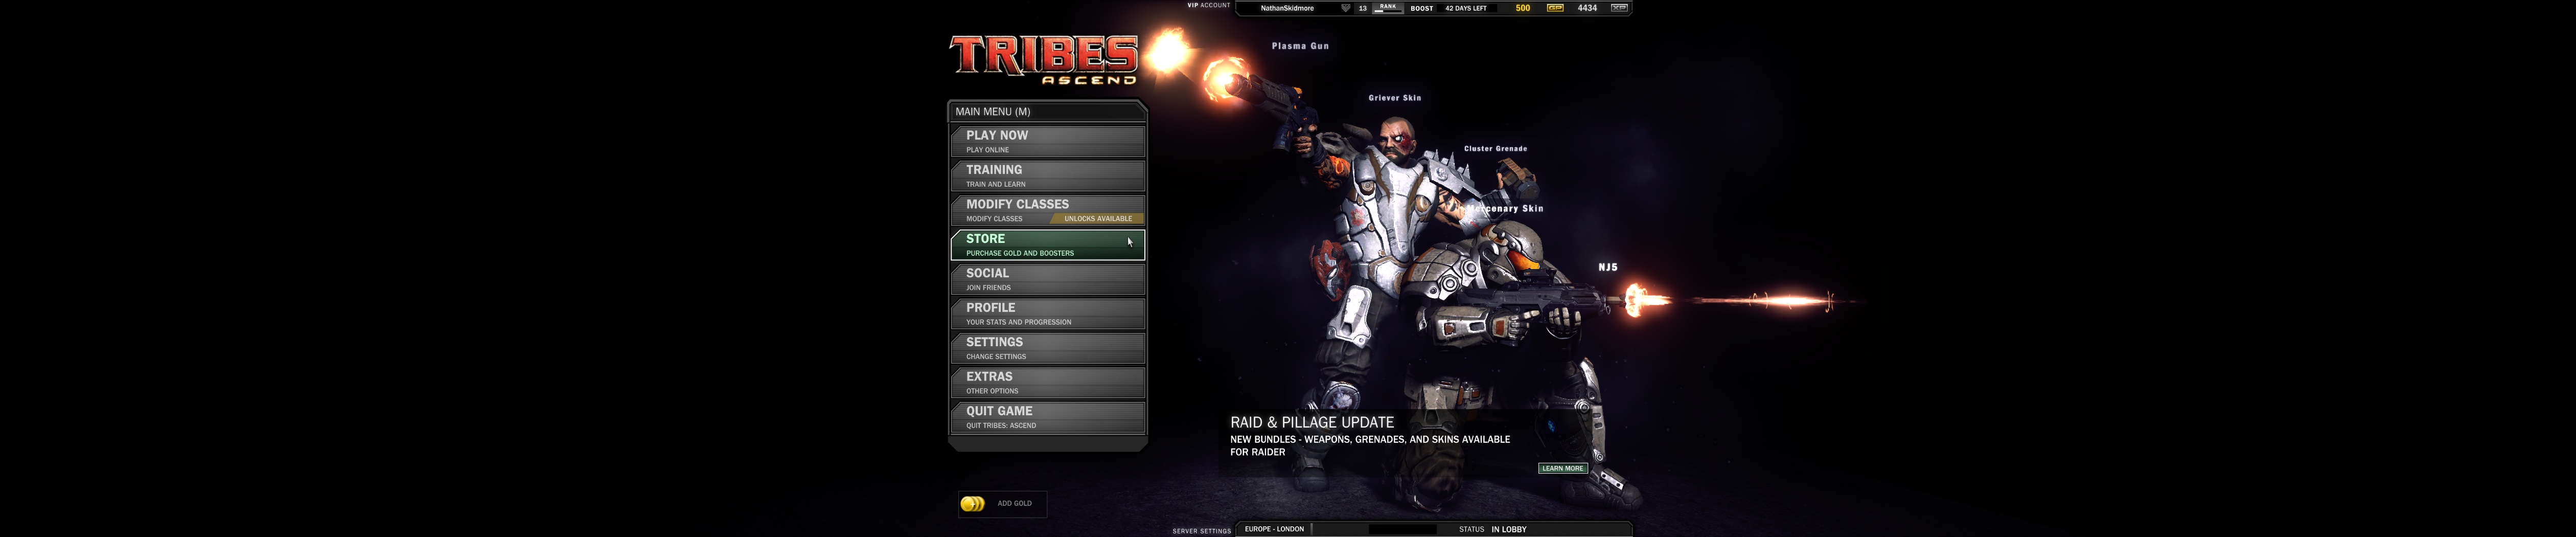The image size is (2576, 537).
Task: Go to the SOCIAL menu entry
Action: click(x=1047, y=279)
